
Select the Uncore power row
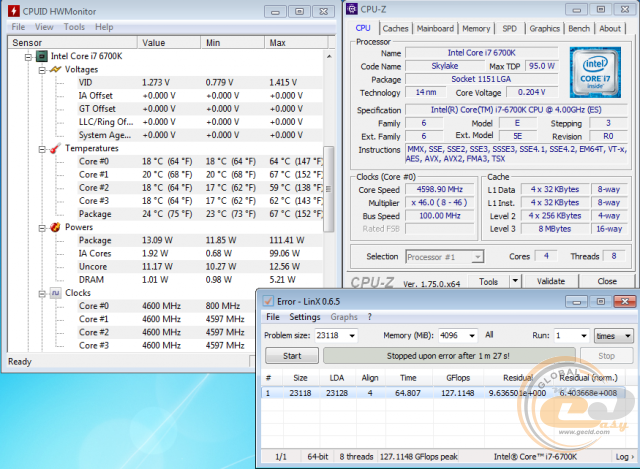click(x=200, y=267)
